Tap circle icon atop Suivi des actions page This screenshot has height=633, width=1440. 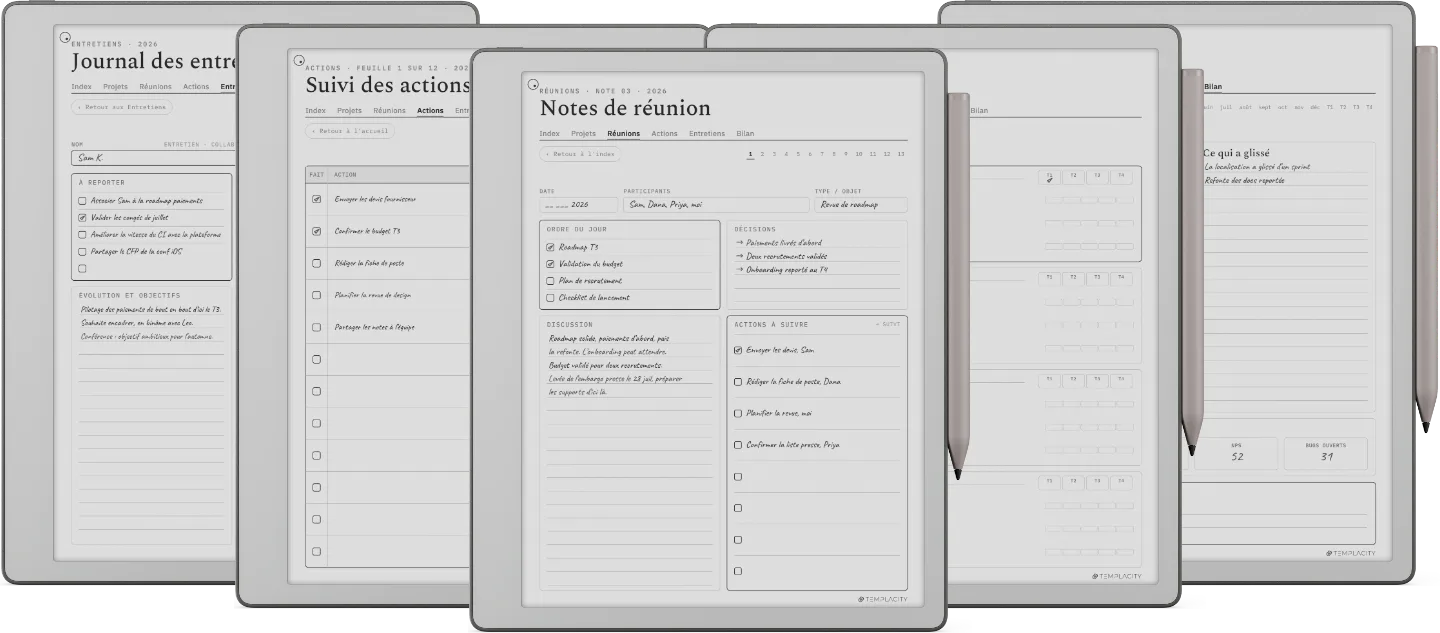click(x=299, y=61)
